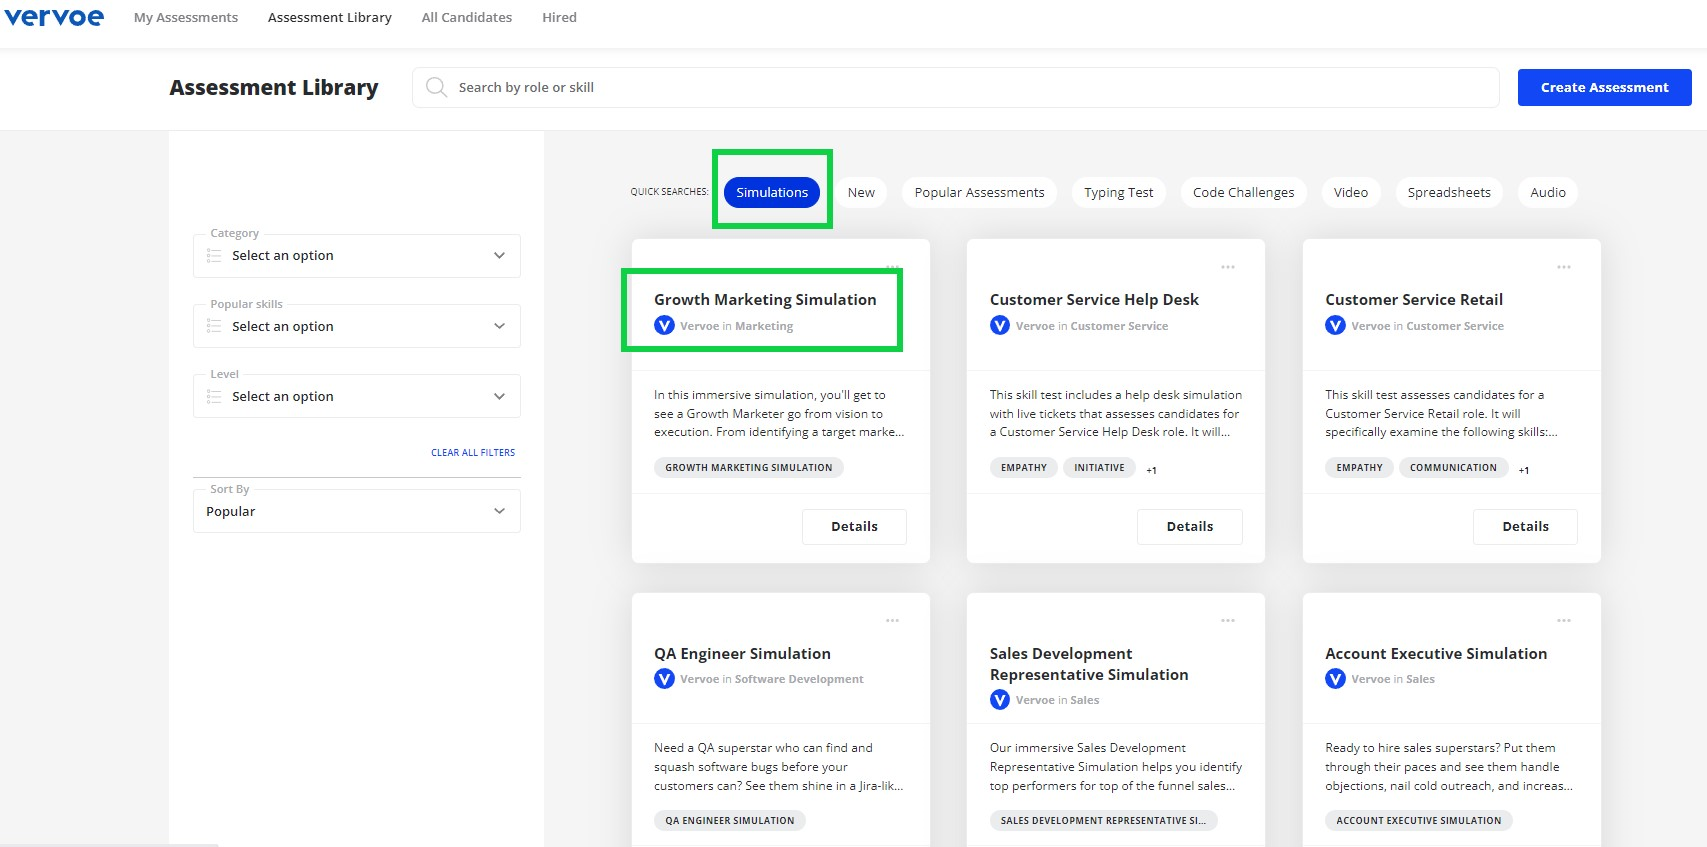Select Audio quick search chip
1707x847 pixels.
1548,192
